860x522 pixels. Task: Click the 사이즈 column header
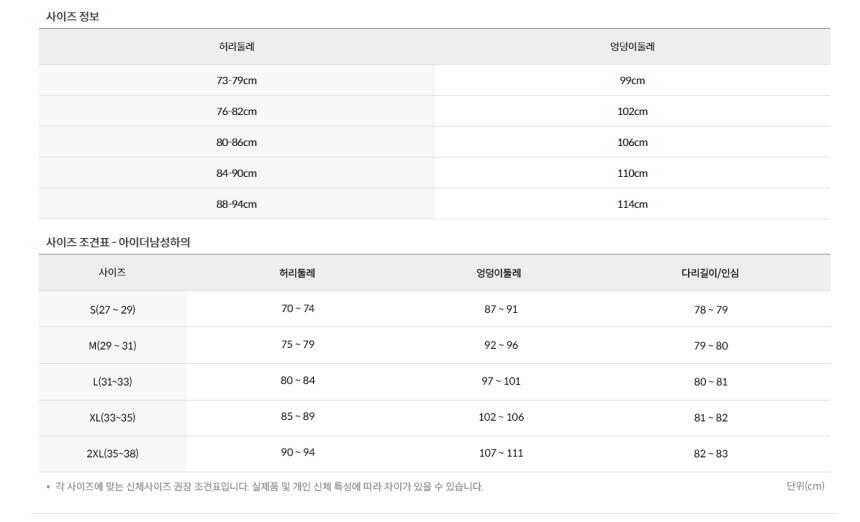click(112, 272)
